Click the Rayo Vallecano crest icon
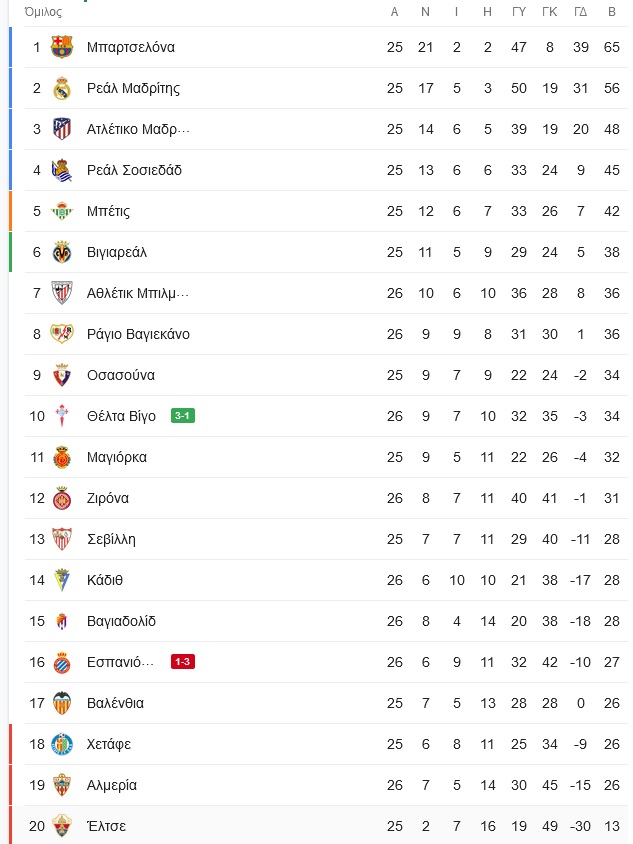Image resolution: width=633 pixels, height=844 pixels. pos(62,334)
